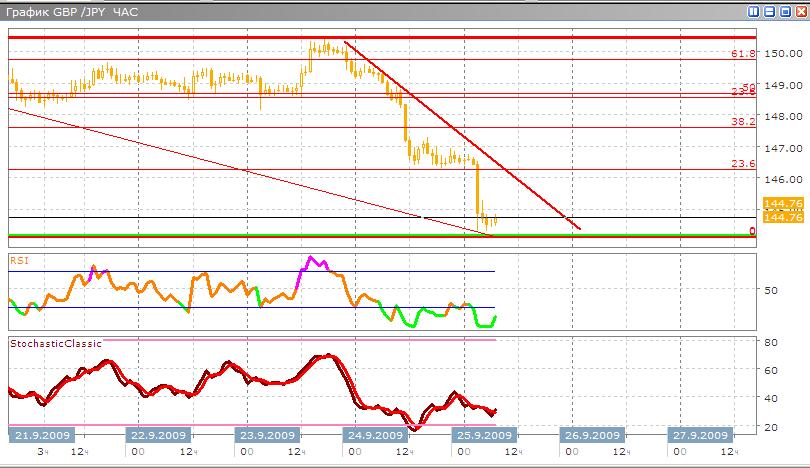Pick the 25.9.2009 date marker
Viewport: 810px width, 468px height.
point(485,435)
